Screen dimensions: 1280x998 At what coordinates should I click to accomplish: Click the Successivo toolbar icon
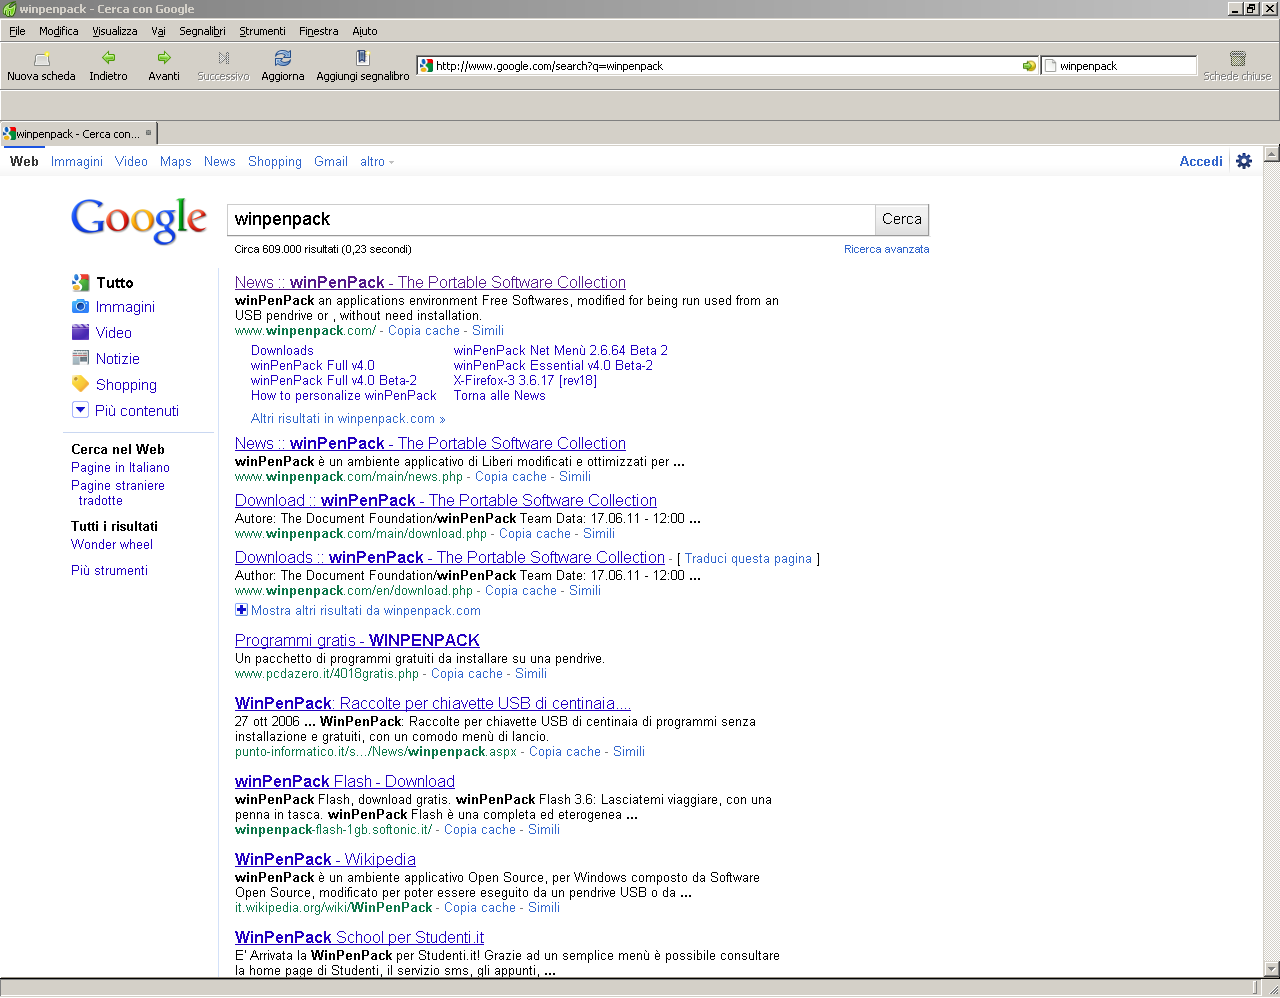pyautogui.click(x=223, y=58)
